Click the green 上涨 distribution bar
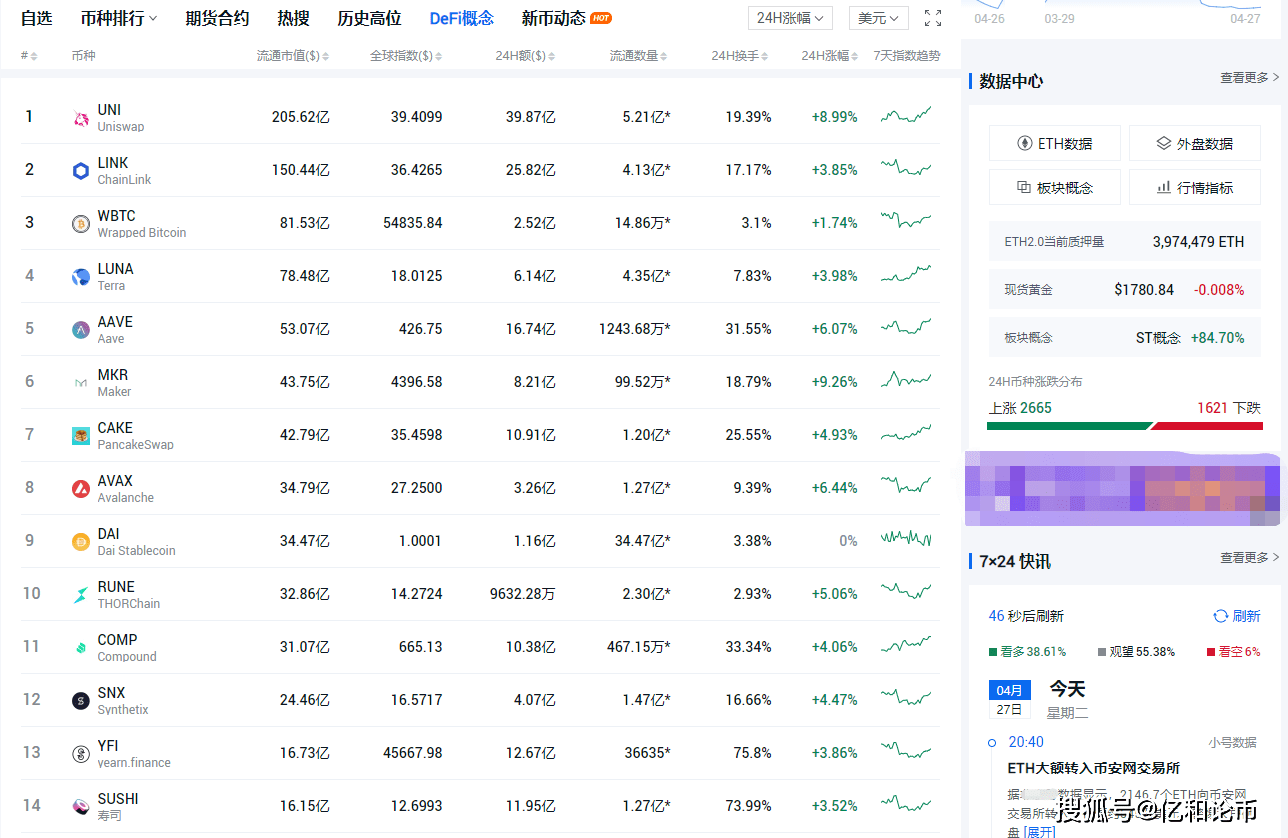The height and width of the screenshot is (838, 1288). tap(1069, 426)
